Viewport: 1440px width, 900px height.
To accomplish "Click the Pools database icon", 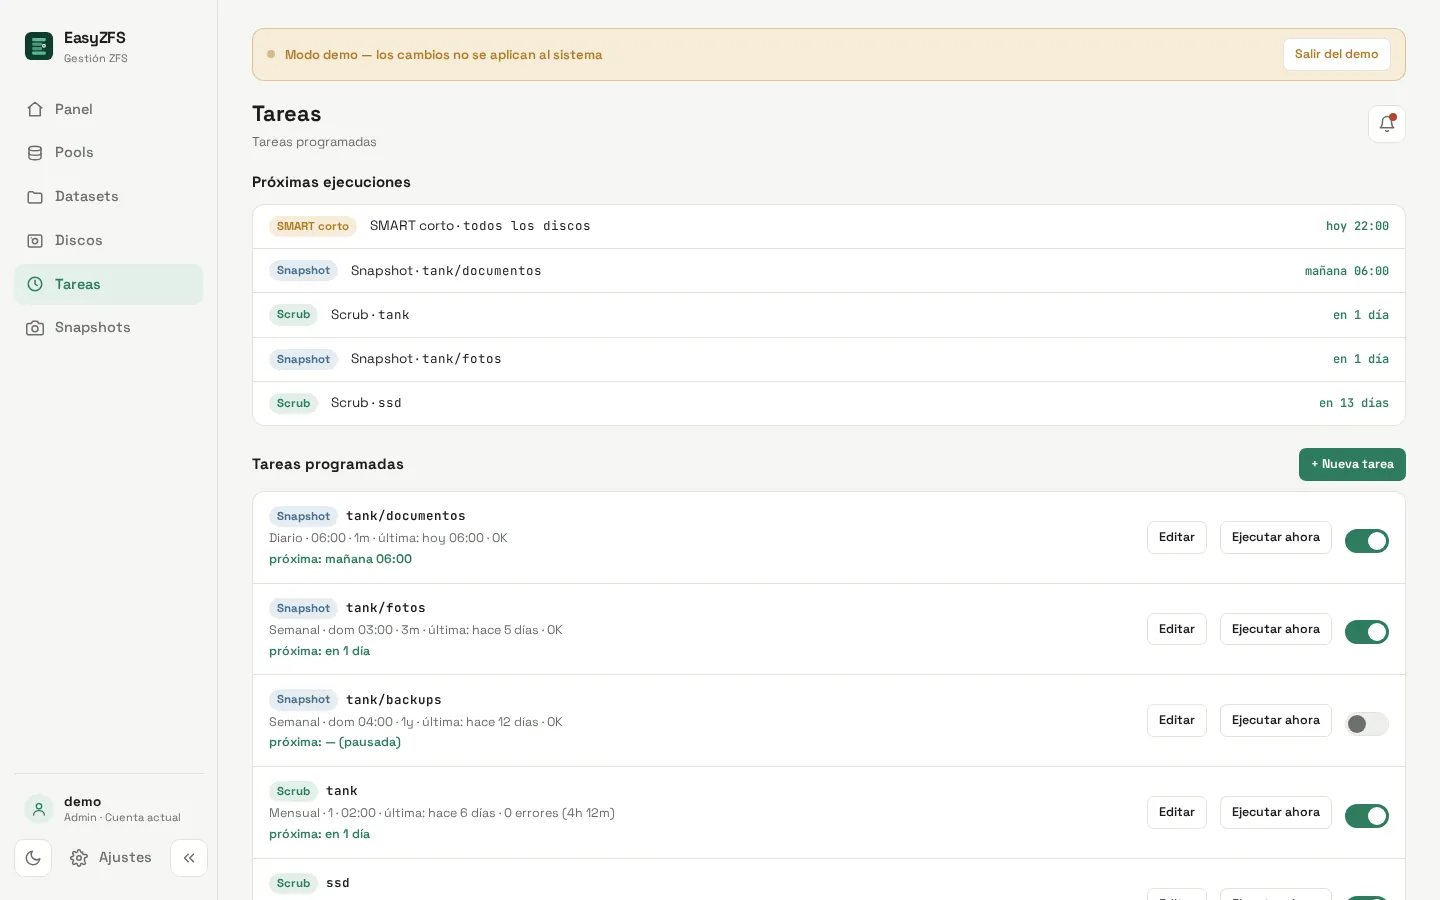I will pos(35,153).
